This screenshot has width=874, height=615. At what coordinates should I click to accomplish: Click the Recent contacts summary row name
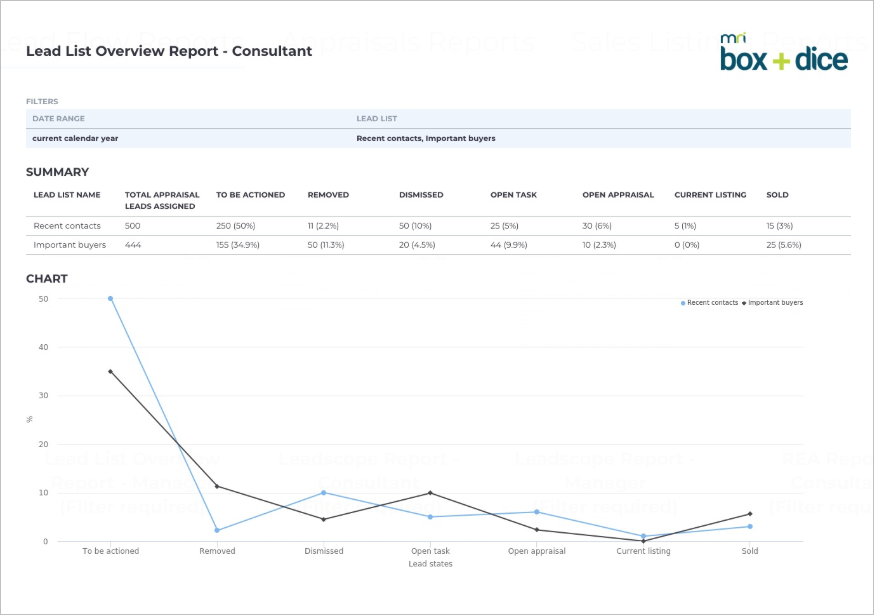point(67,226)
